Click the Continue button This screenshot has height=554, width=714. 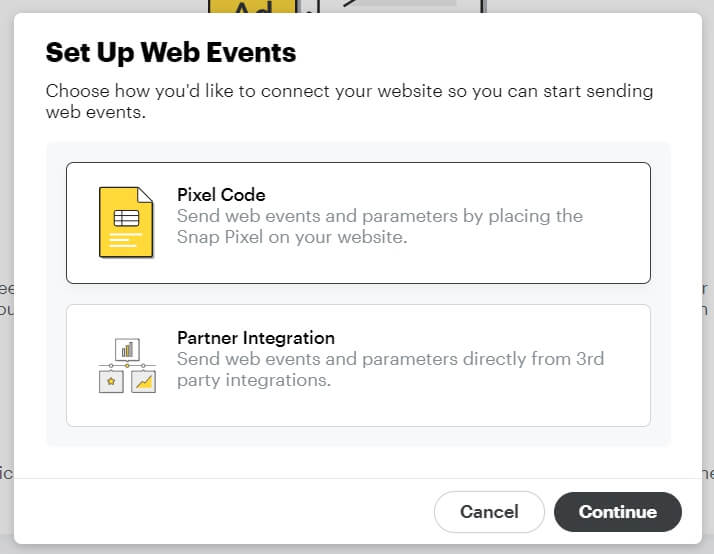[x=617, y=512]
